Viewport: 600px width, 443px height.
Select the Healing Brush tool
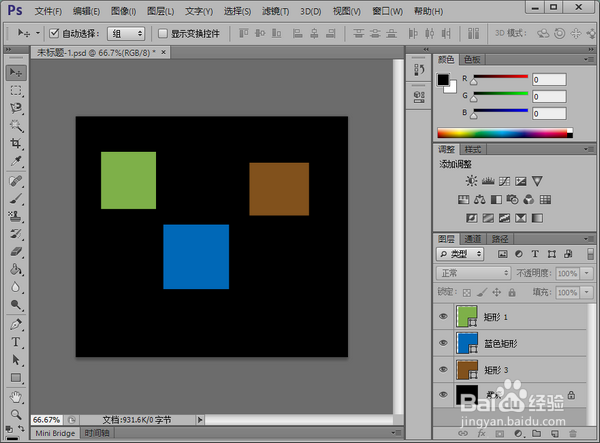coord(16,181)
